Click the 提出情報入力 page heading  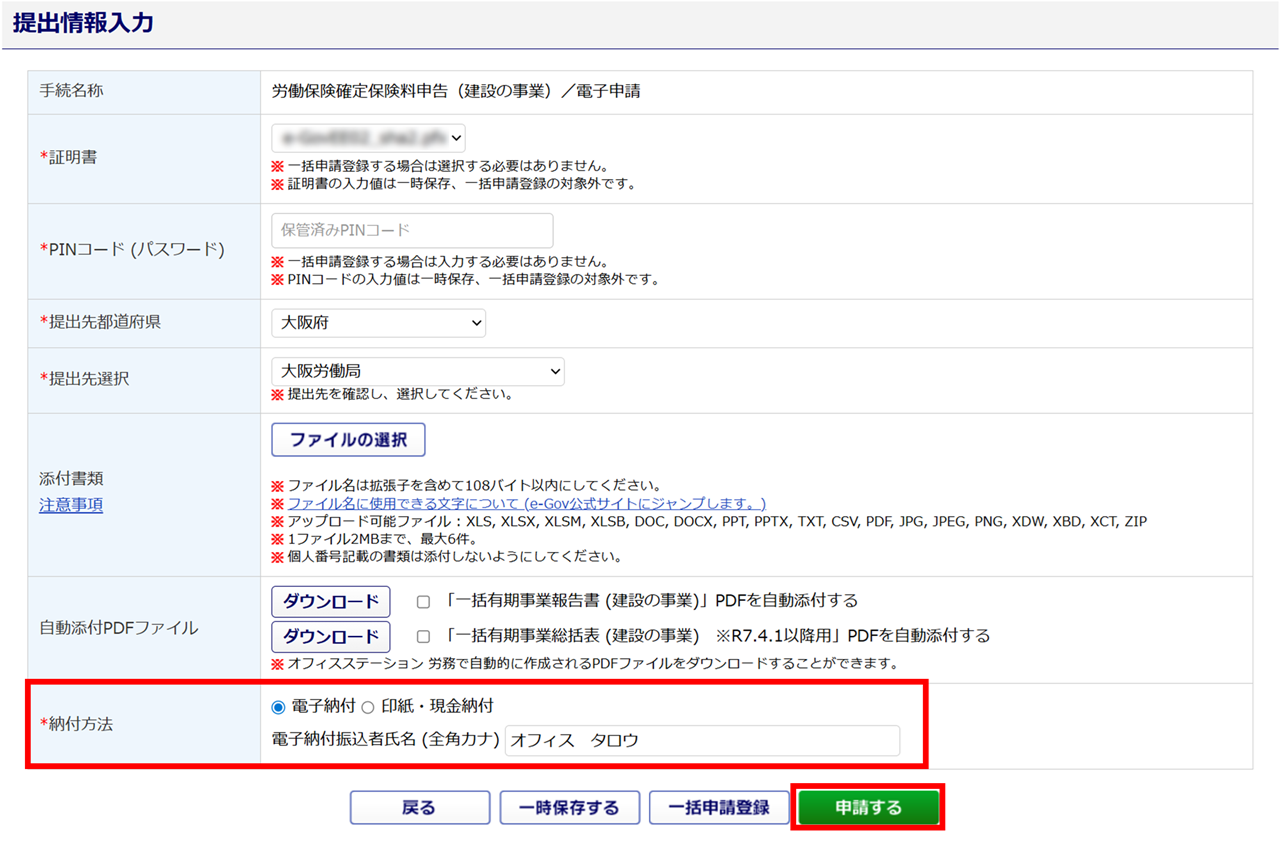[x=84, y=23]
